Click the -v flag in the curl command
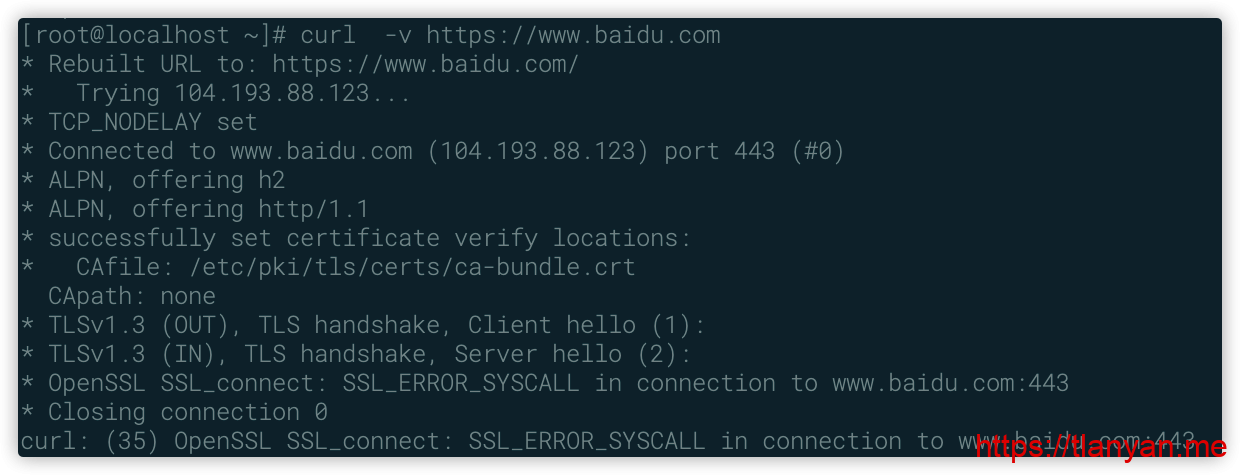Screen dimensions: 1240x475 397,35
